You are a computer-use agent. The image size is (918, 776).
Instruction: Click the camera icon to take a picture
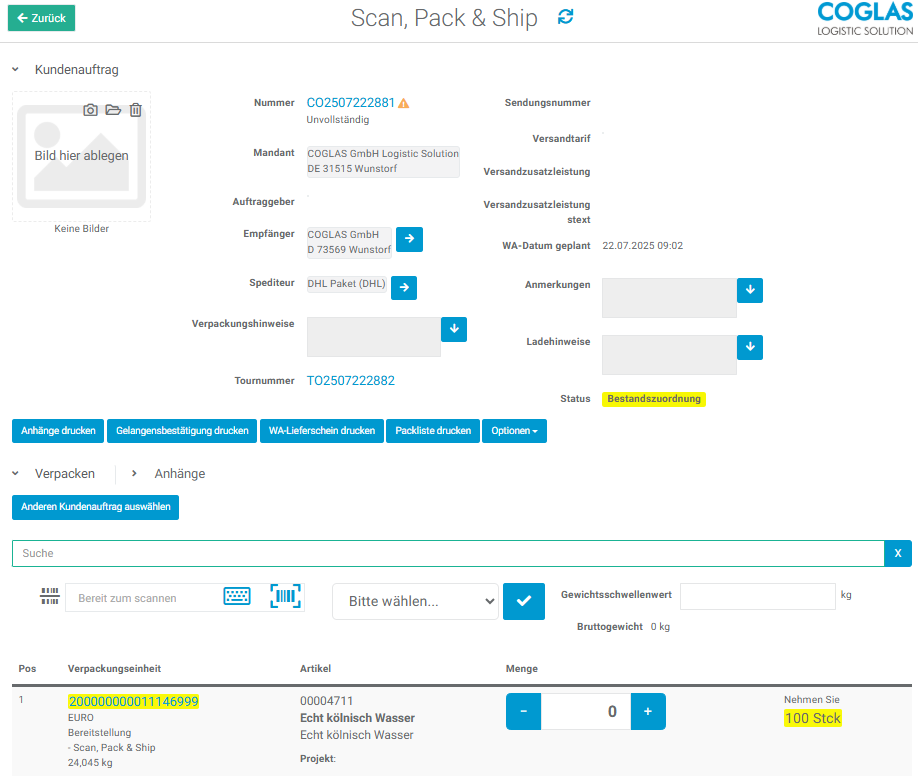(x=91, y=110)
